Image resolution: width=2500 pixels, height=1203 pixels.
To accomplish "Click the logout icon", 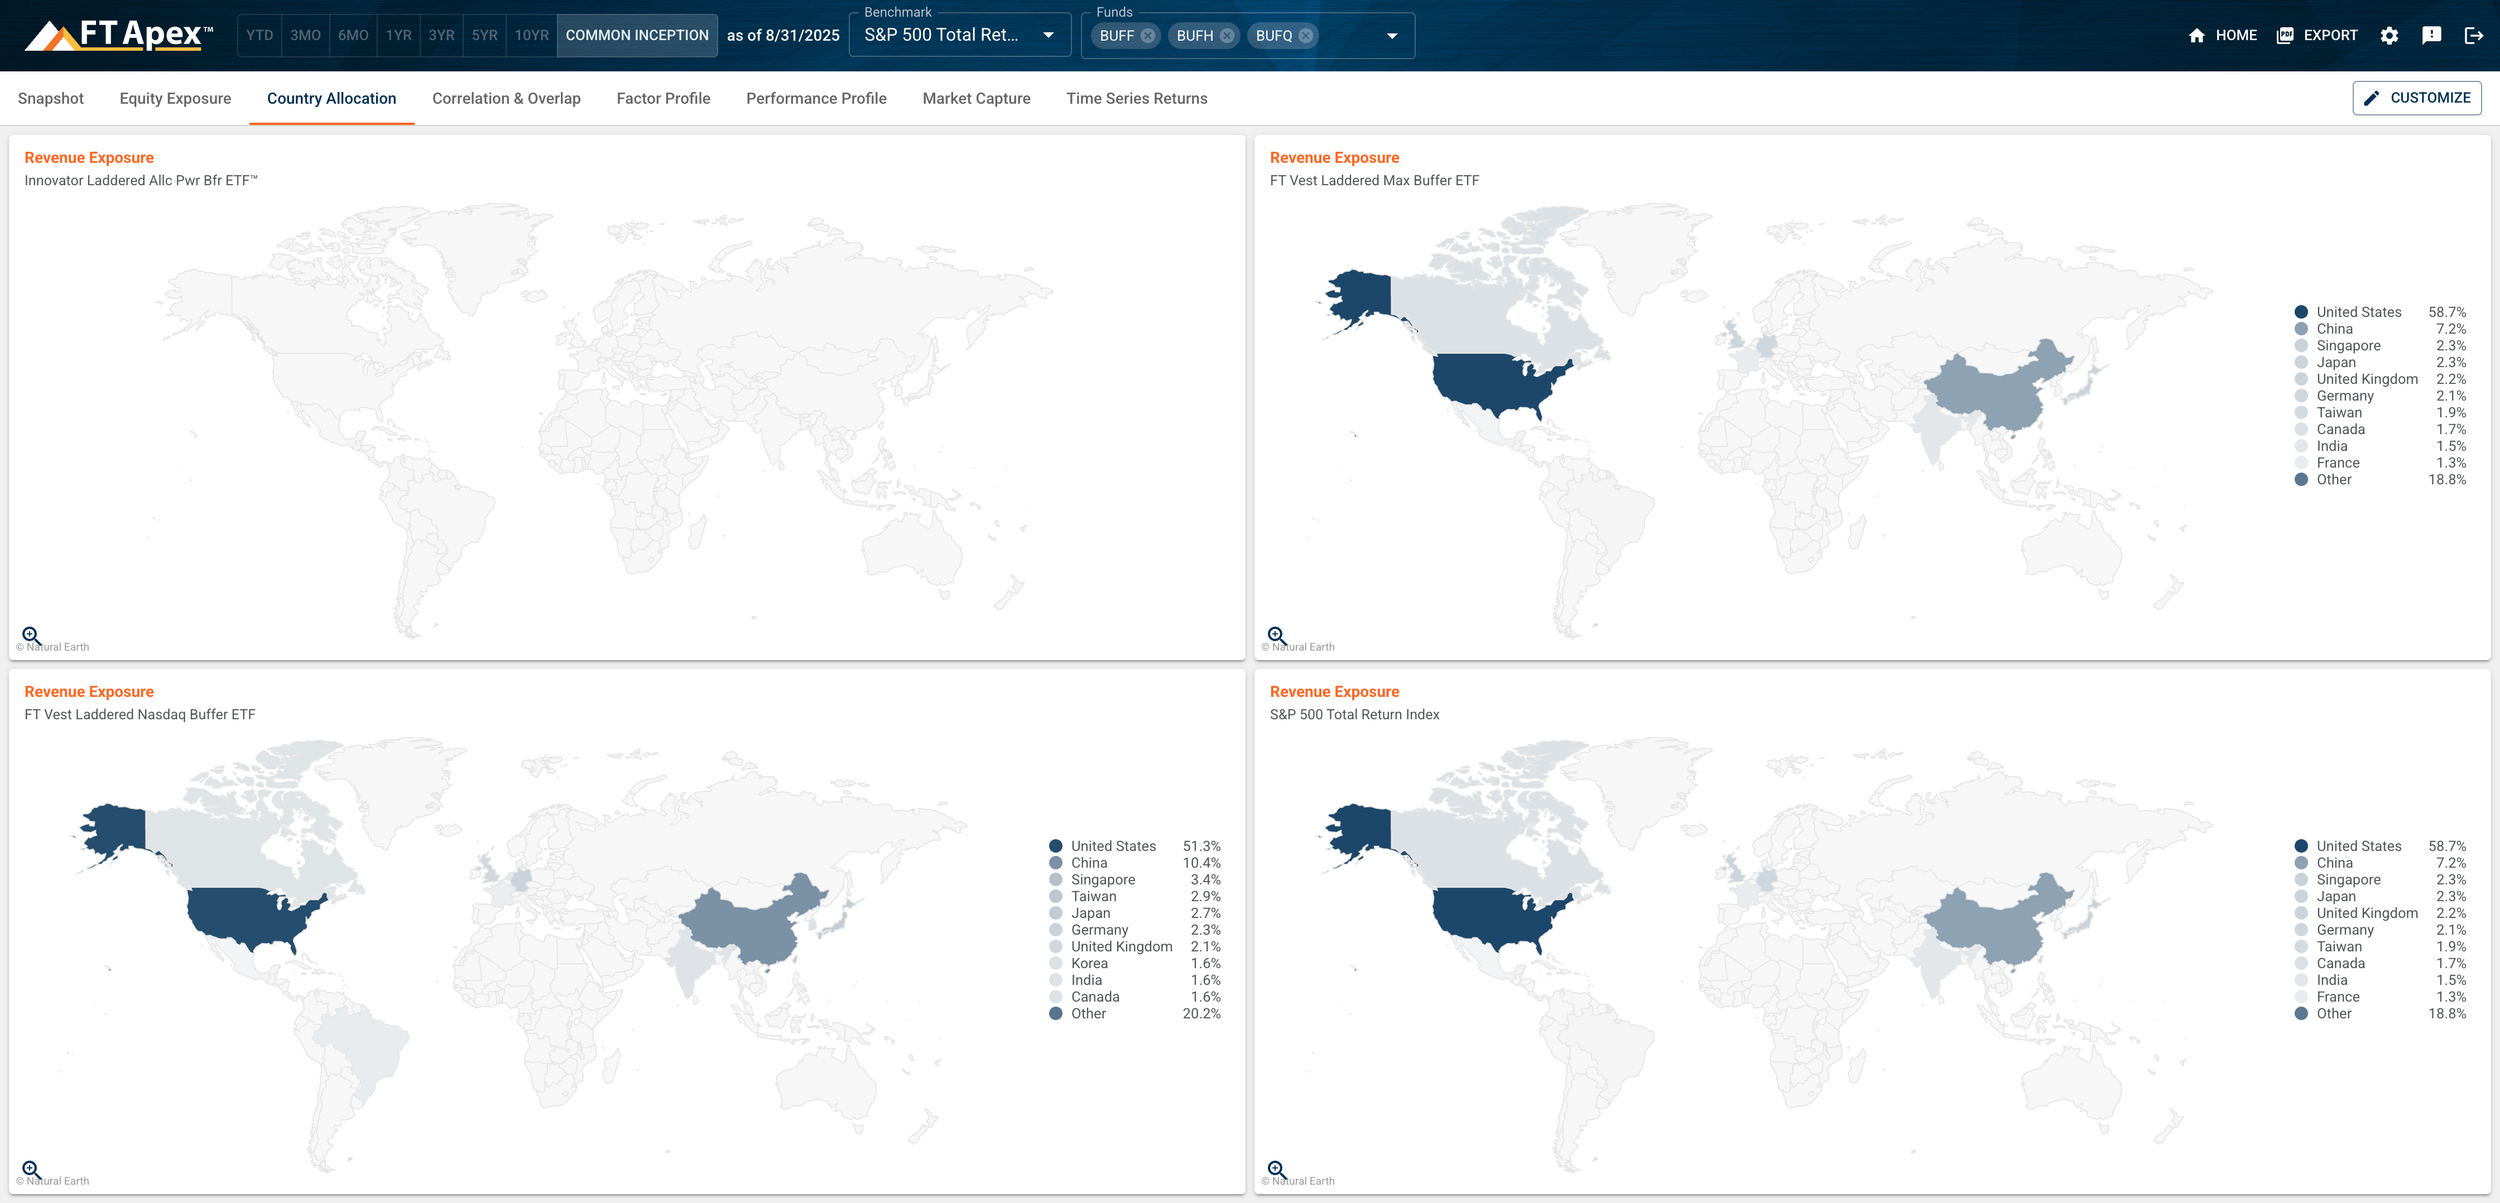I will click(x=2474, y=36).
